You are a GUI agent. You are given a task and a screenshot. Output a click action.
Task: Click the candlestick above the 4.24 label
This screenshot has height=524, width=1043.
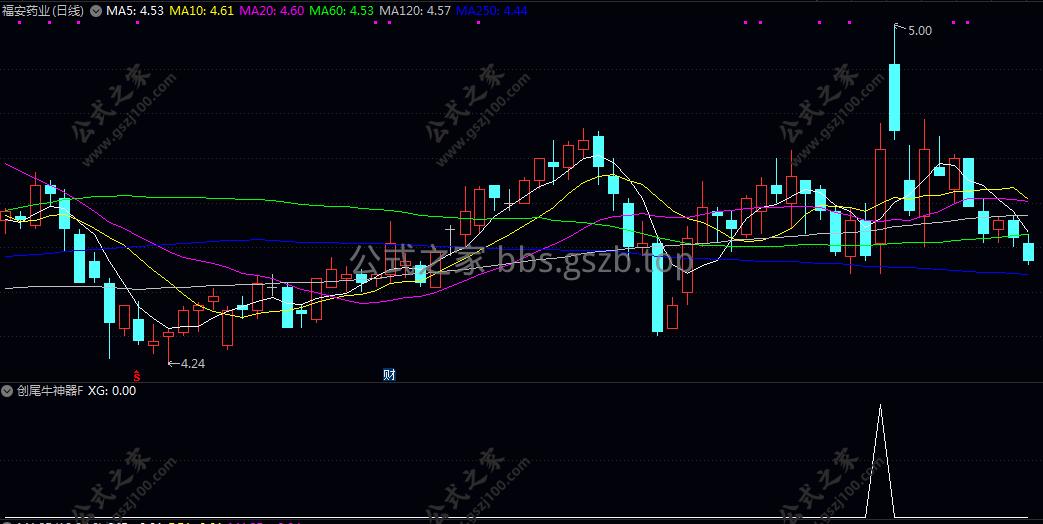click(168, 334)
